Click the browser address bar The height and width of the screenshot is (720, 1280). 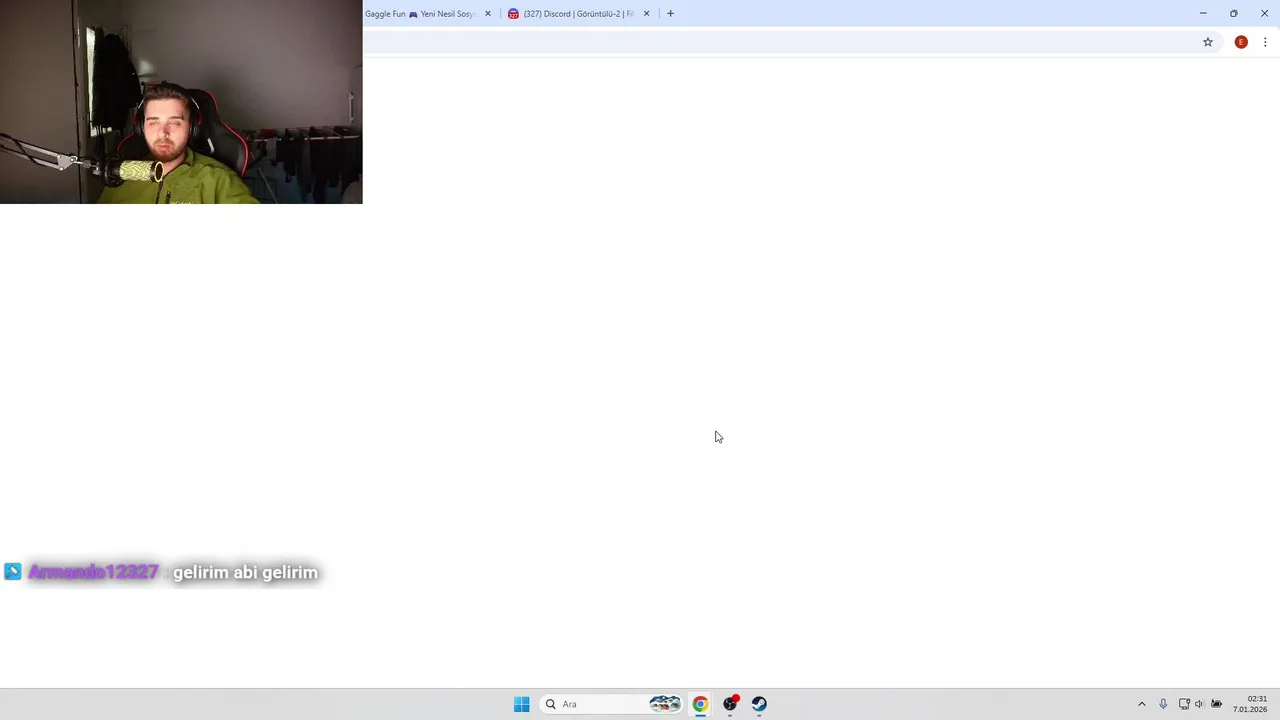780,42
